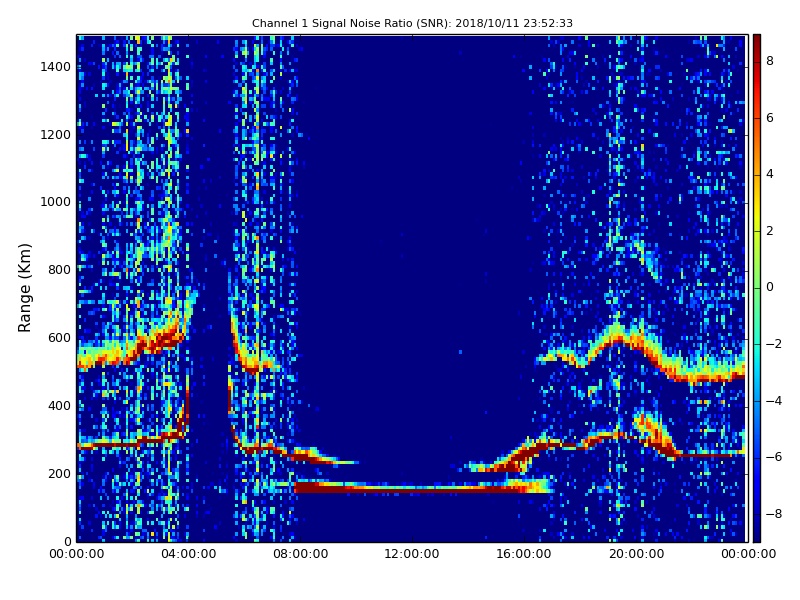The height and width of the screenshot is (600, 800).
Task: Click the colorbar label 4
Action: pyautogui.click(x=769, y=174)
